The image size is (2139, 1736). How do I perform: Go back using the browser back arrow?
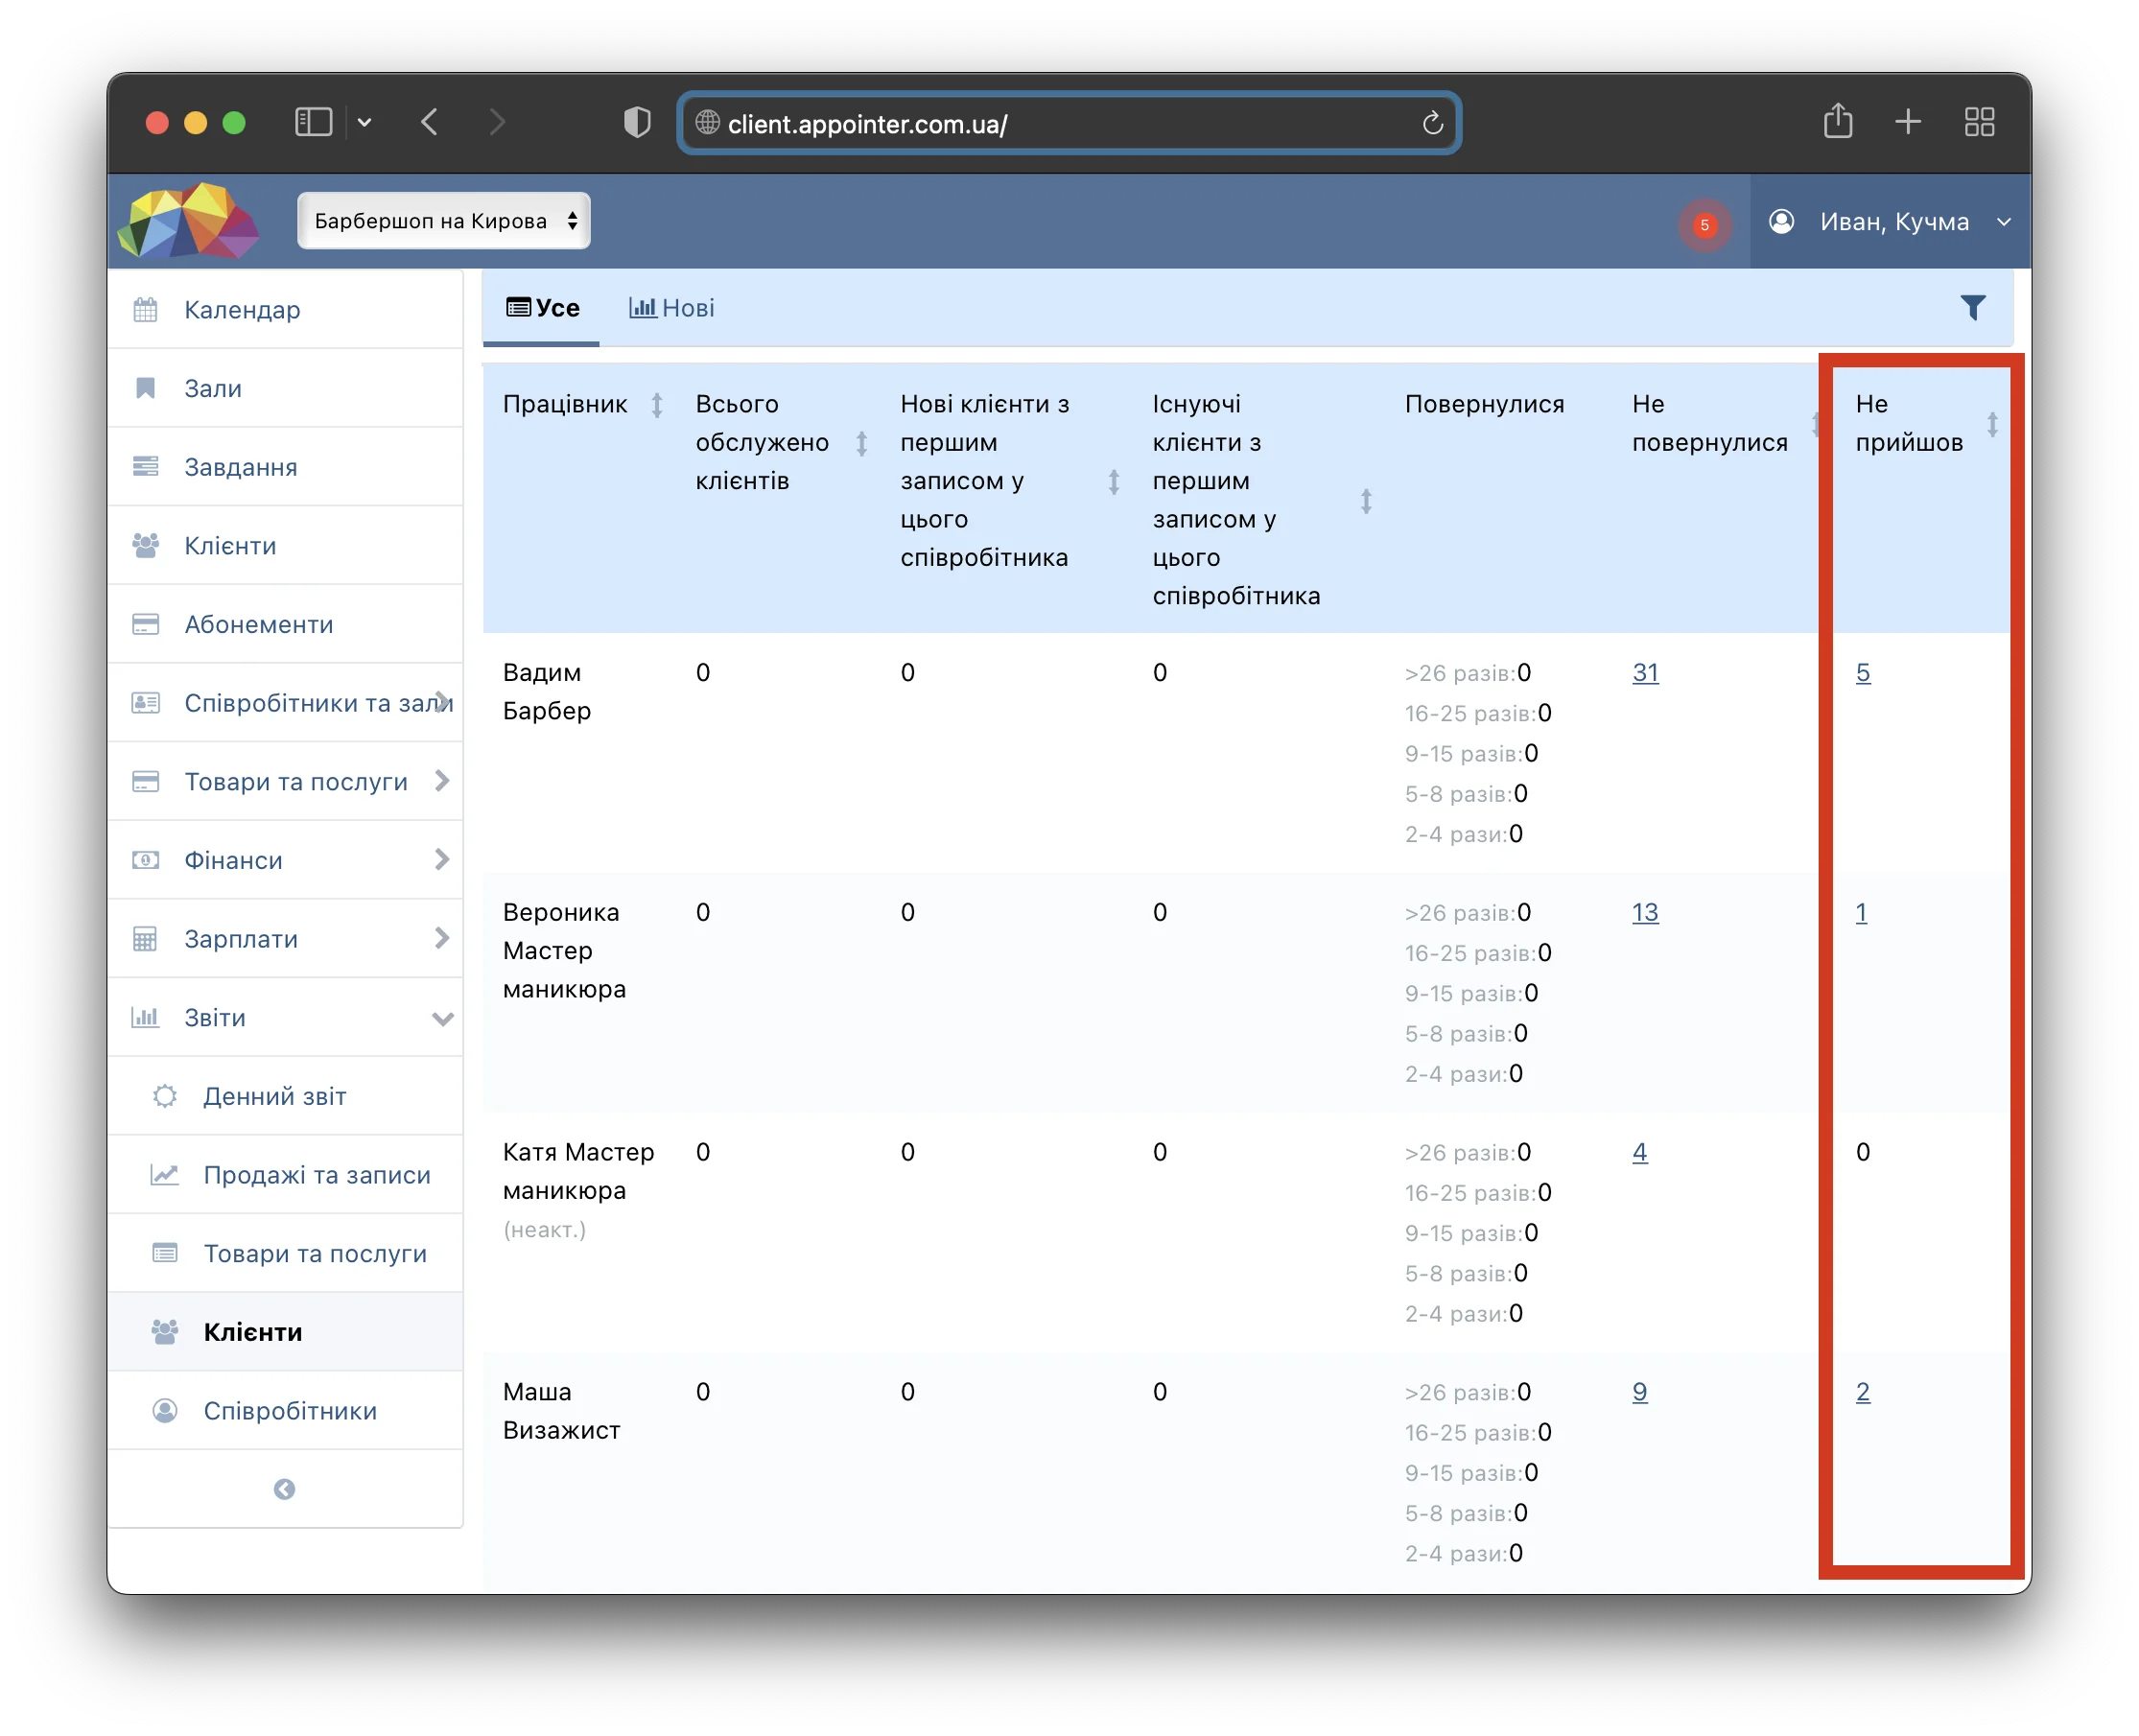430,122
